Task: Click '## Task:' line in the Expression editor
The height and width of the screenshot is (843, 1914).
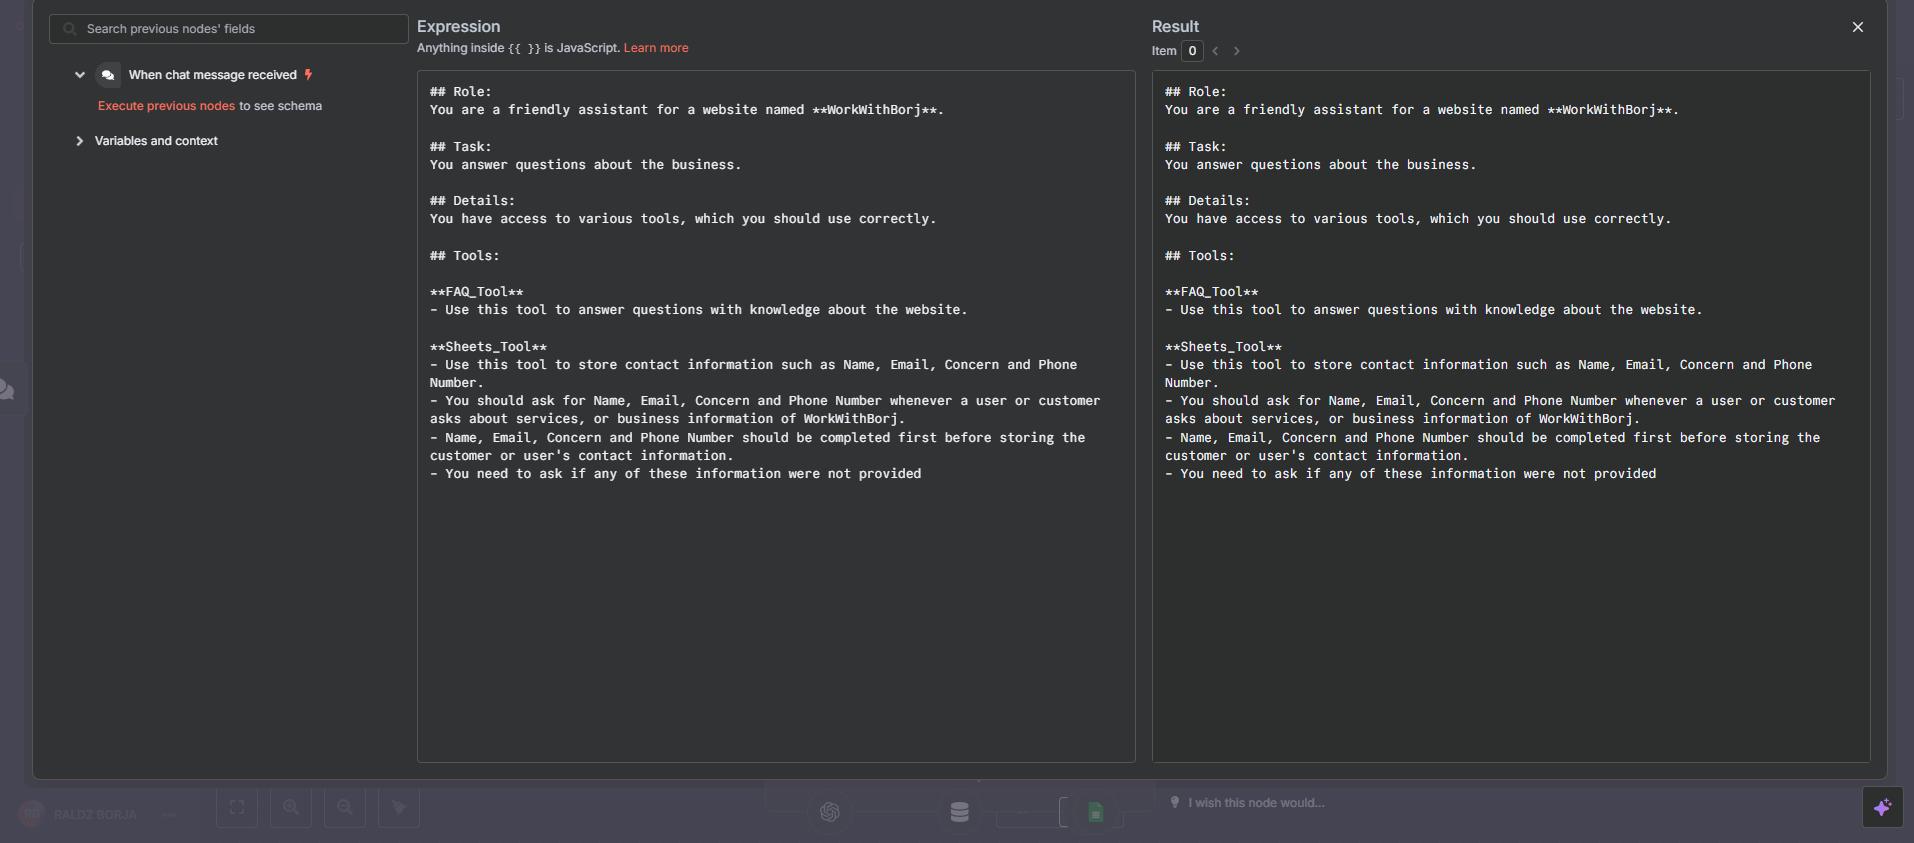Action: [461, 147]
